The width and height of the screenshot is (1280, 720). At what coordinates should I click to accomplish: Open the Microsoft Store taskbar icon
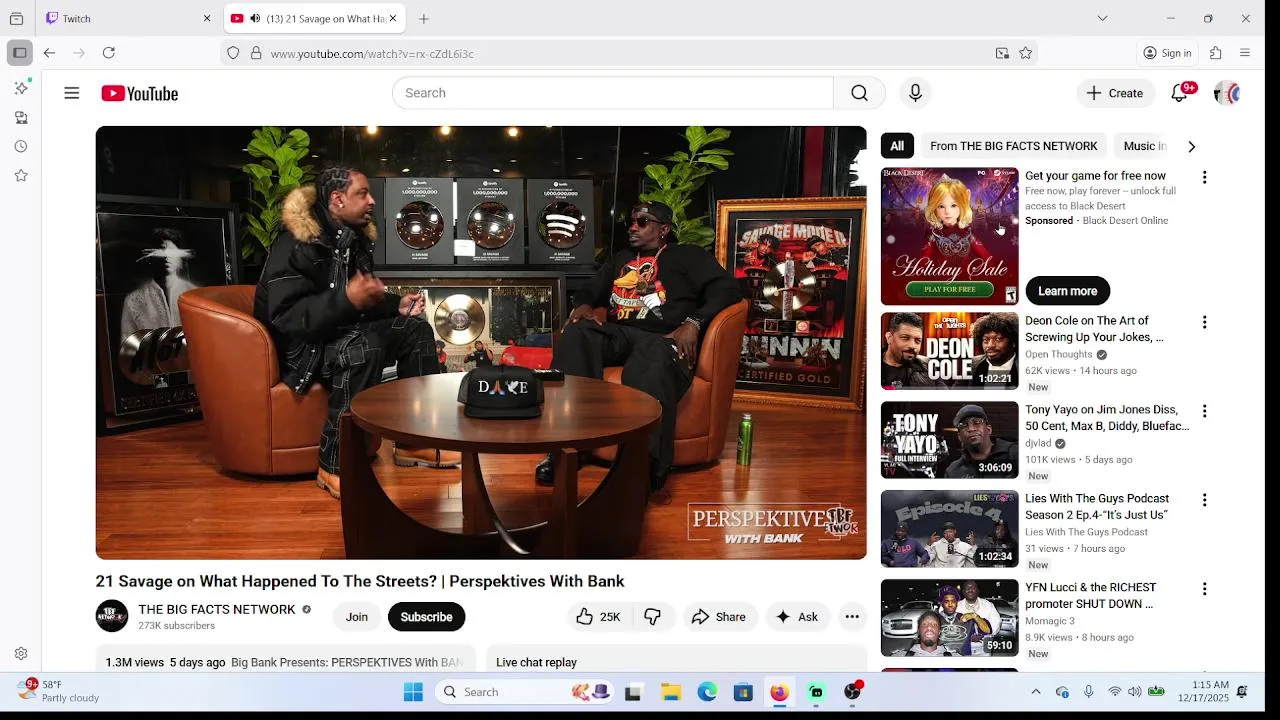[x=743, y=692]
